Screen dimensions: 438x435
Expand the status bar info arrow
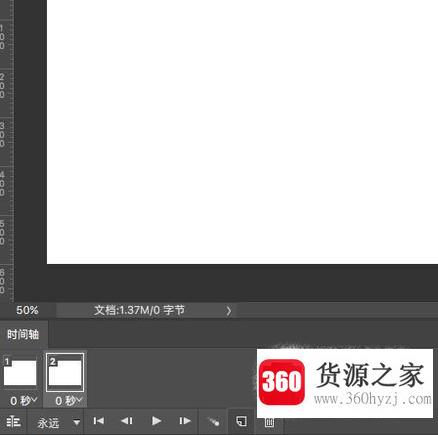tap(229, 311)
